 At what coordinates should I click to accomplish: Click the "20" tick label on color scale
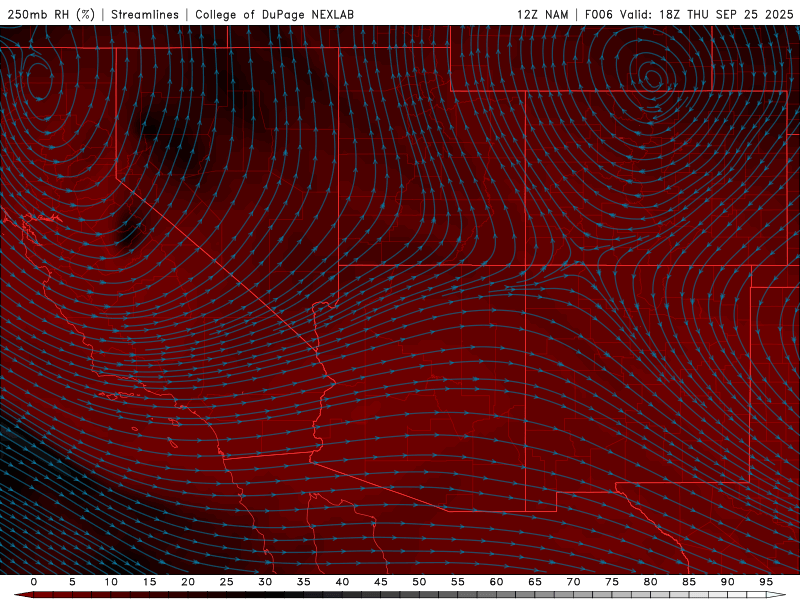point(188,582)
